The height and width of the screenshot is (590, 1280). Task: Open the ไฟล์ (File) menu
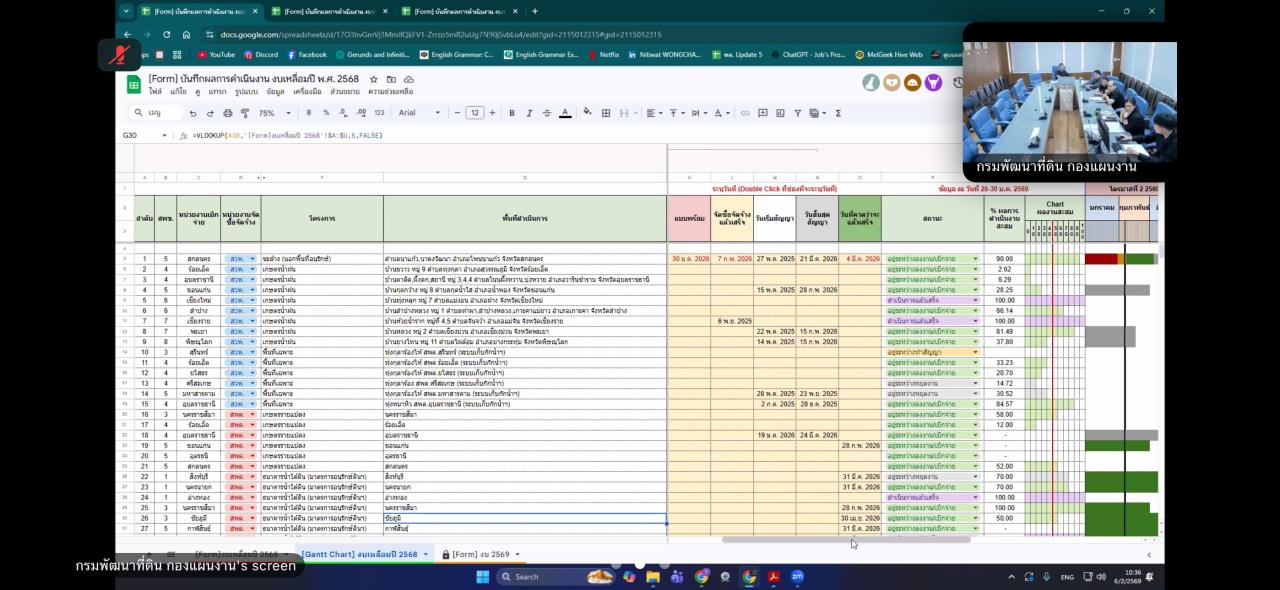pos(155,91)
